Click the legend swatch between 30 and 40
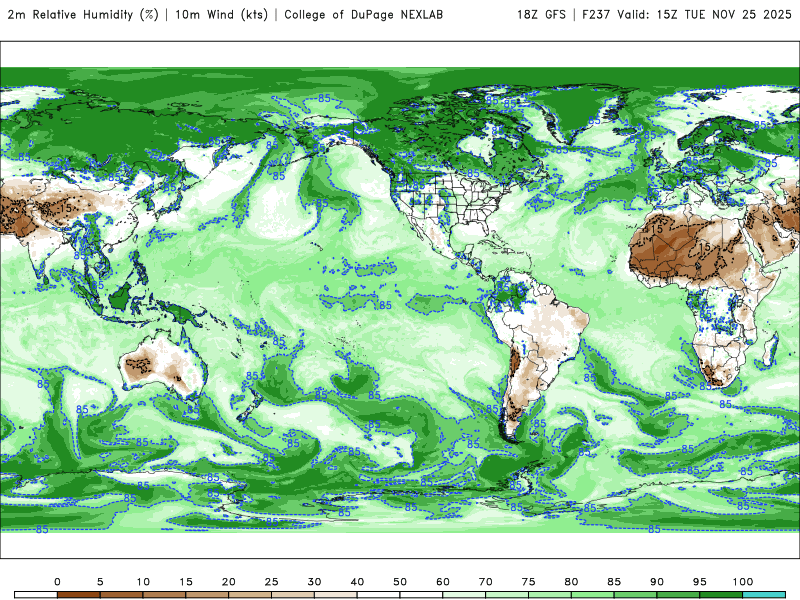Screen dimensions: 800x600 tap(336, 595)
